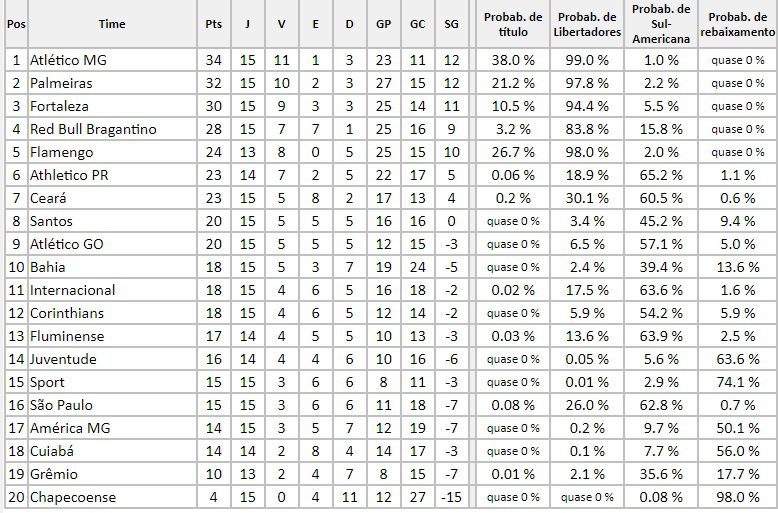778x513 pixels.
Task: Click the Red Bull Bragantino team name
Action: (x=93, y=129)
